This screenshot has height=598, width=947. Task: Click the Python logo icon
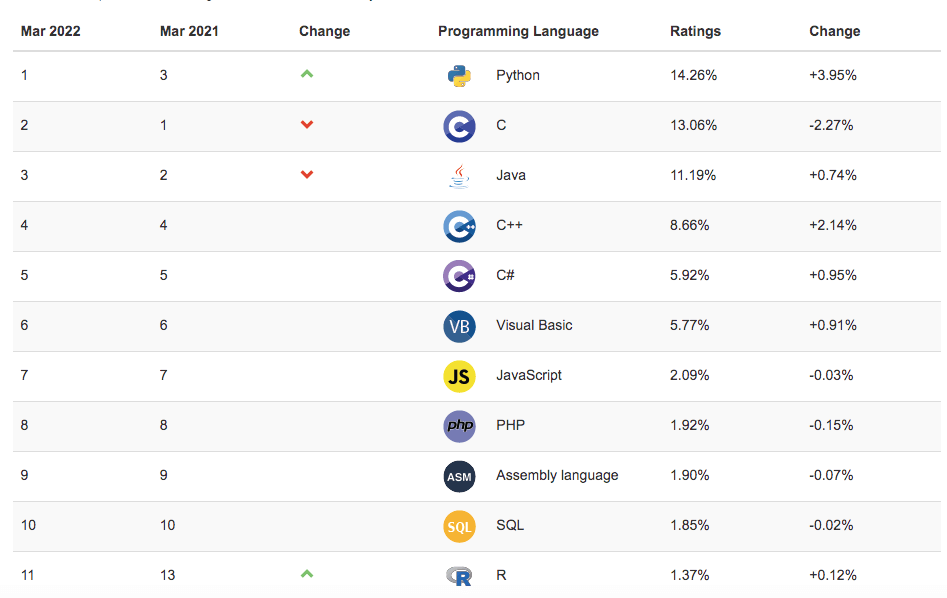(459, 76)
